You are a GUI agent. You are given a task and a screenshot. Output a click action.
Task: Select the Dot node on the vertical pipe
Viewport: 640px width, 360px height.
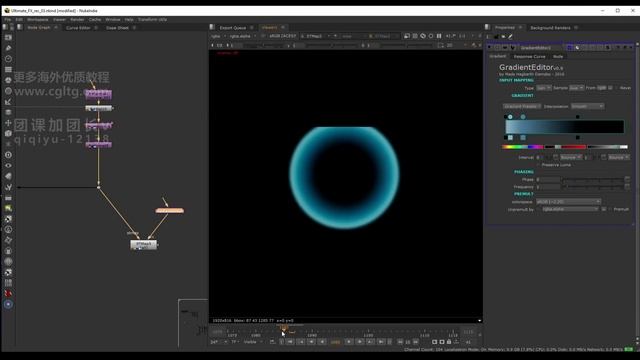[x=98, y=187]
